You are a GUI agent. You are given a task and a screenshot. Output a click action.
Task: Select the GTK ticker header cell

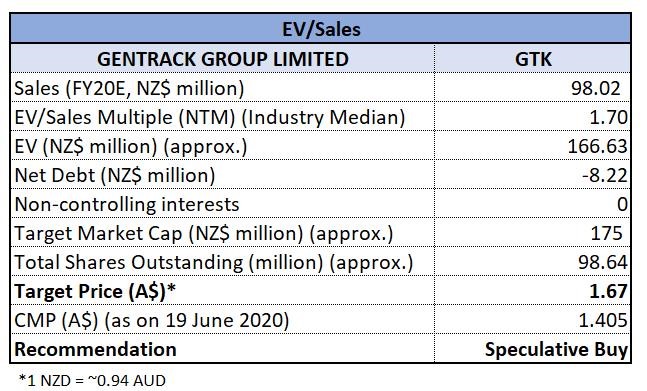533,59
